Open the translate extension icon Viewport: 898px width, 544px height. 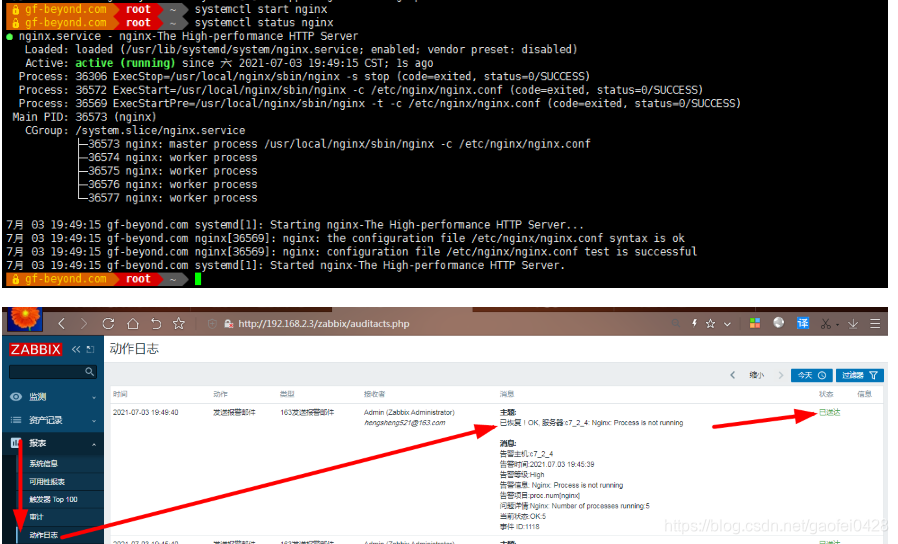pos(803,323)
